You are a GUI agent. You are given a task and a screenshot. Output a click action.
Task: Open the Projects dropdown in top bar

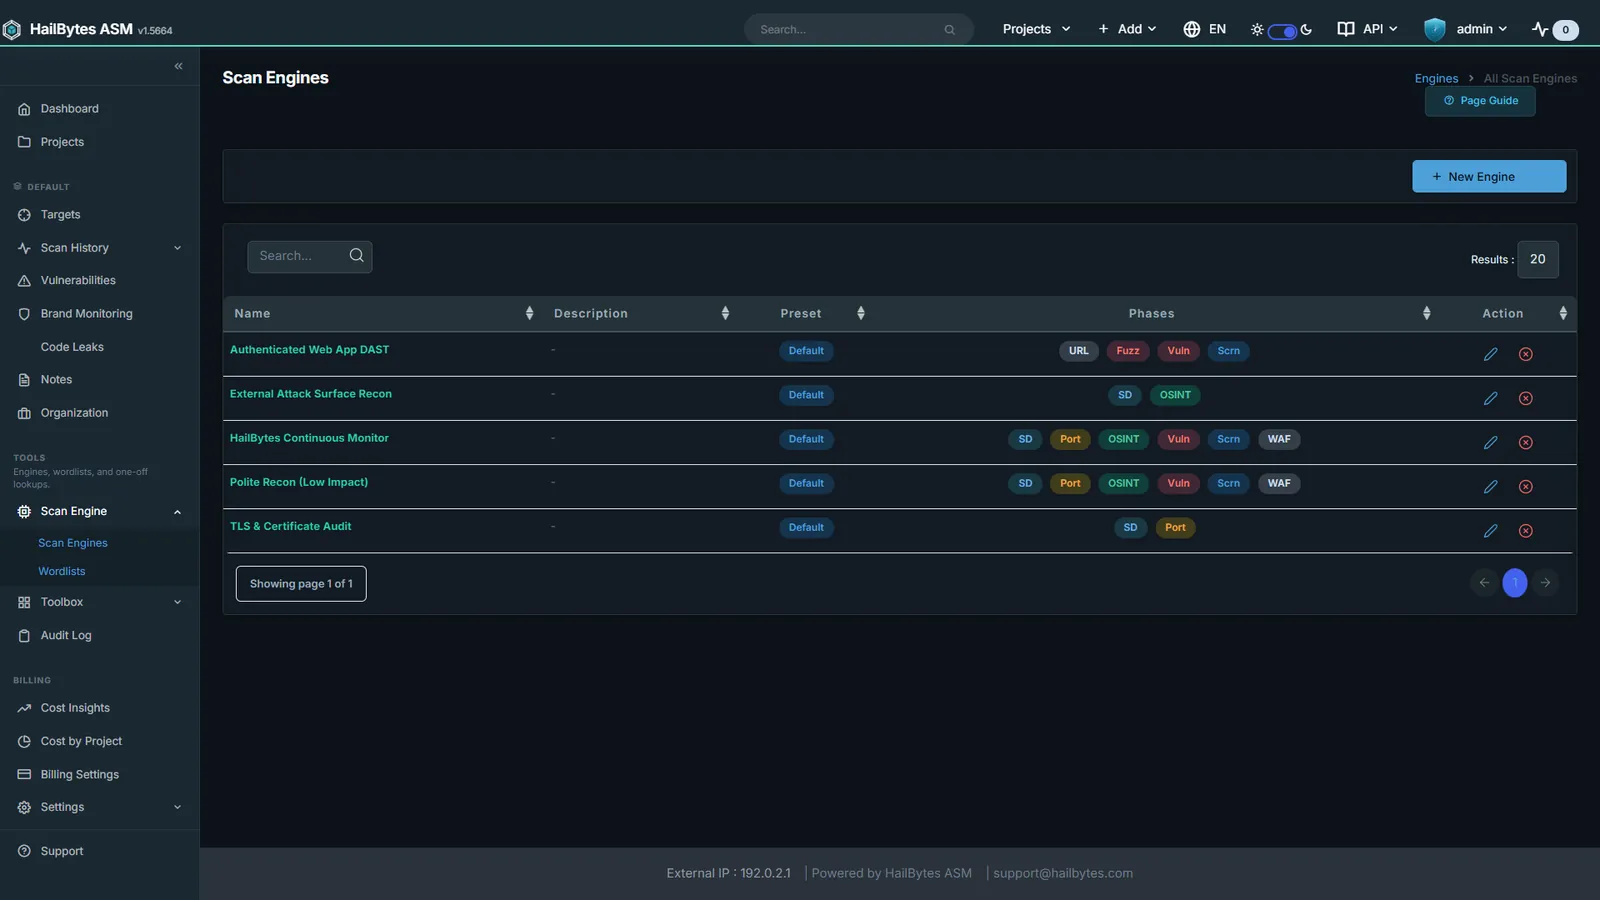(x=1036, y=29)
